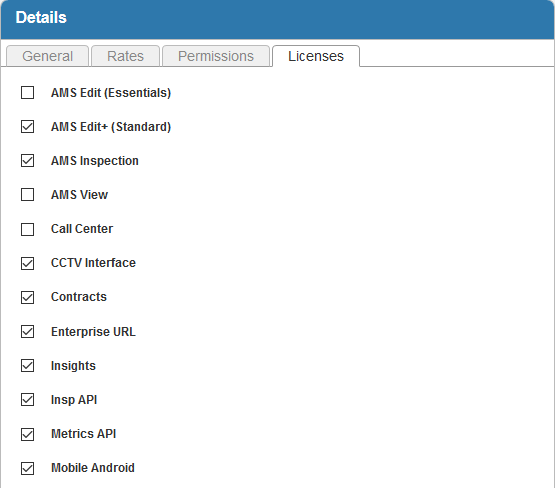This screenshot has width=555, height=488.
Task: Uncheck the Insp API checkbox
Action: point(27,400)
